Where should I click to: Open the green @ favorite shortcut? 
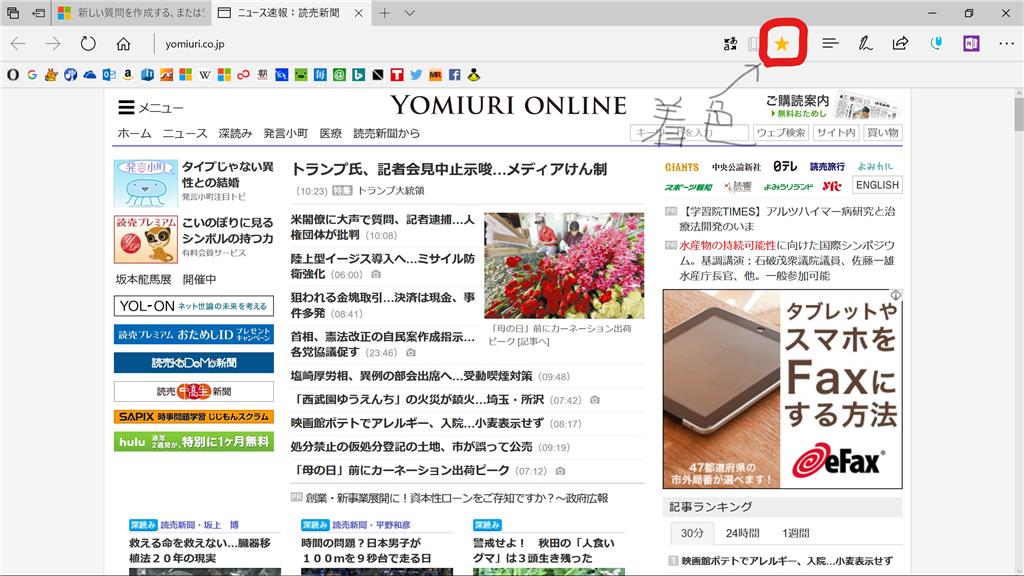(339, 75)
